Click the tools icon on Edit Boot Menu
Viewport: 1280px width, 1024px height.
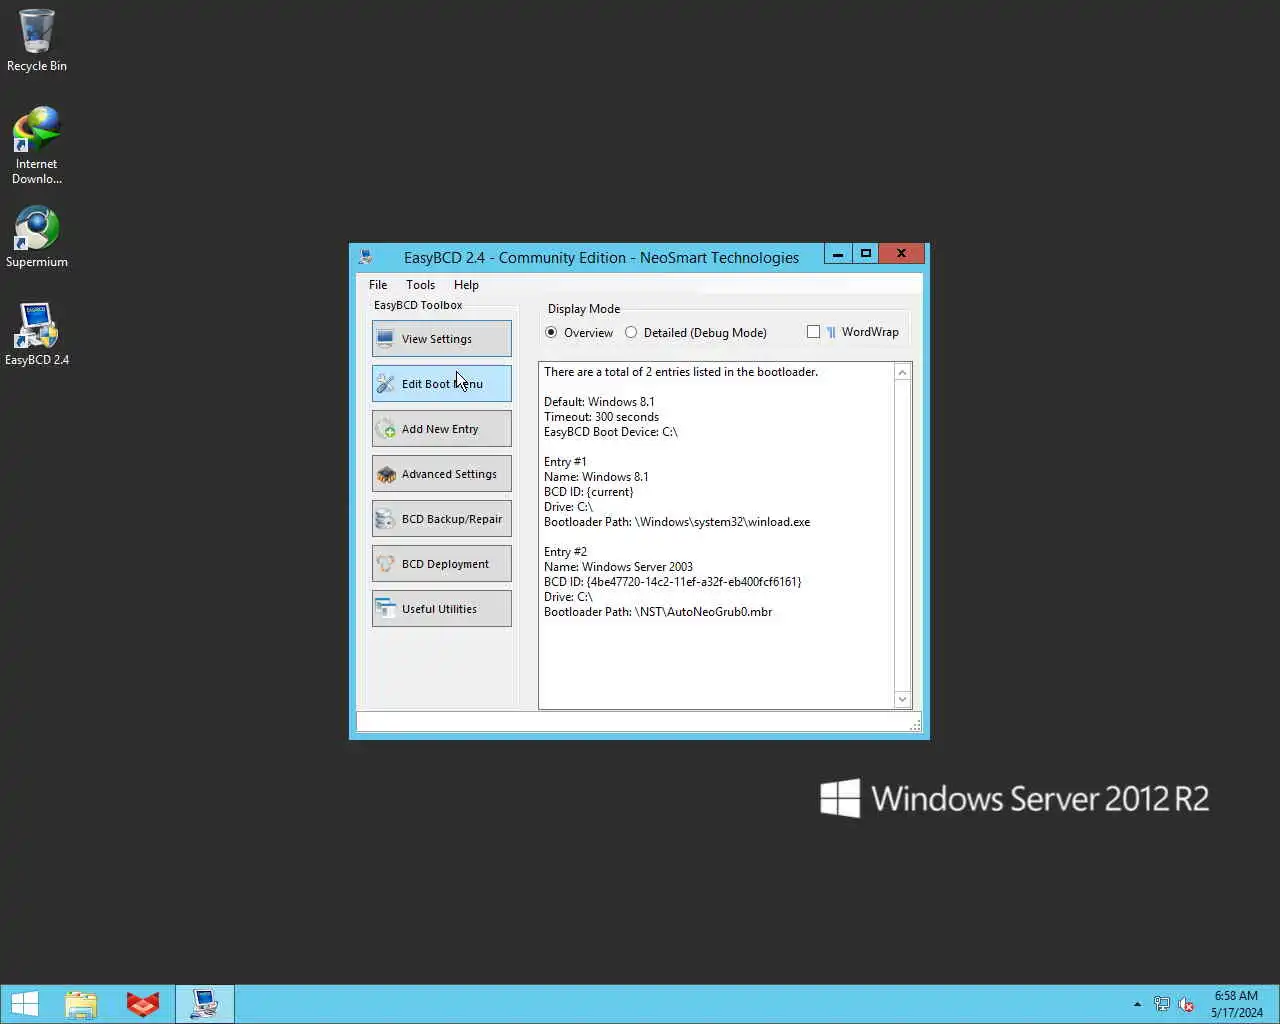tap(386, 384)
